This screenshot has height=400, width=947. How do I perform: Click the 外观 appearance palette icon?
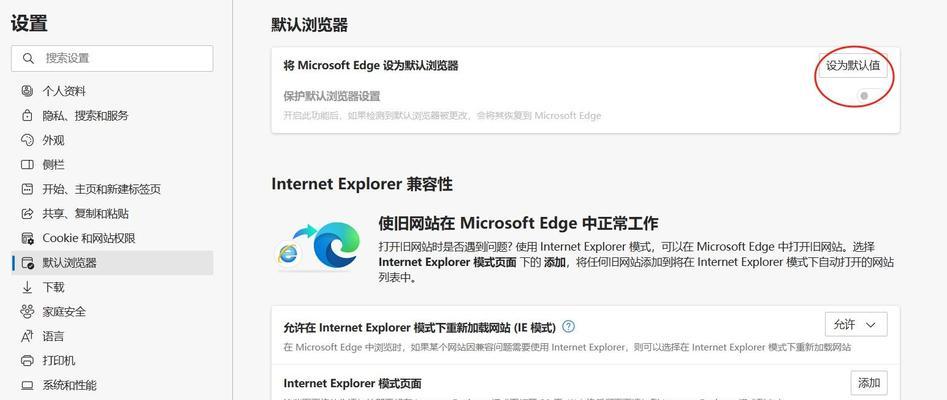(27, 140)
